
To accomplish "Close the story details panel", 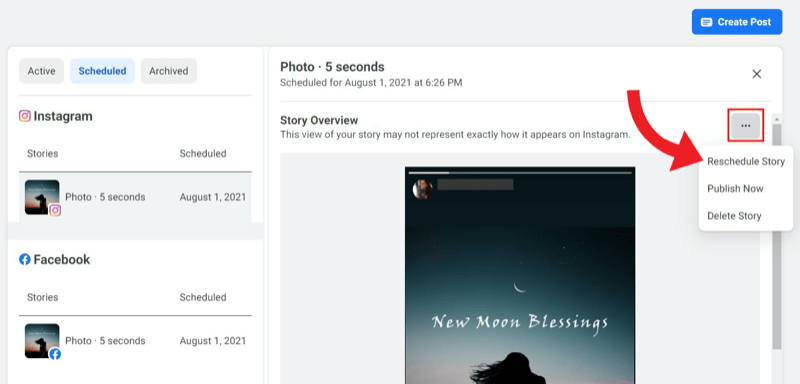I will tap(757, 74).
